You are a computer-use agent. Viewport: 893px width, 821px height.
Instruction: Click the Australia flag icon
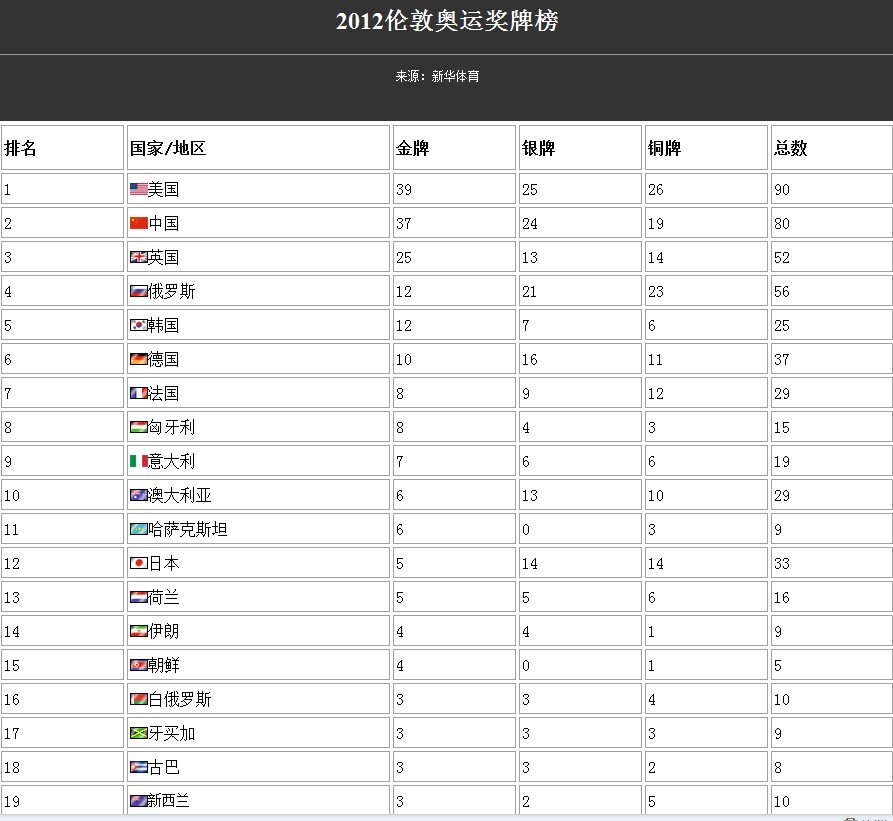pos(138,495)
